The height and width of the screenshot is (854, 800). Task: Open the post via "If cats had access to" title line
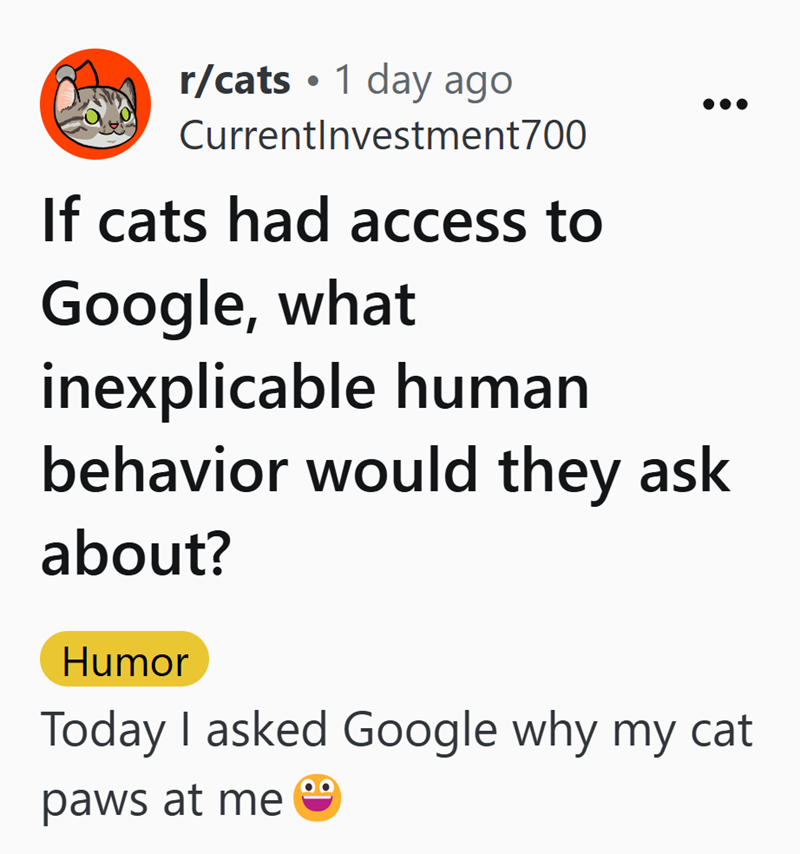pyautogui.click(x=322, y=221)
